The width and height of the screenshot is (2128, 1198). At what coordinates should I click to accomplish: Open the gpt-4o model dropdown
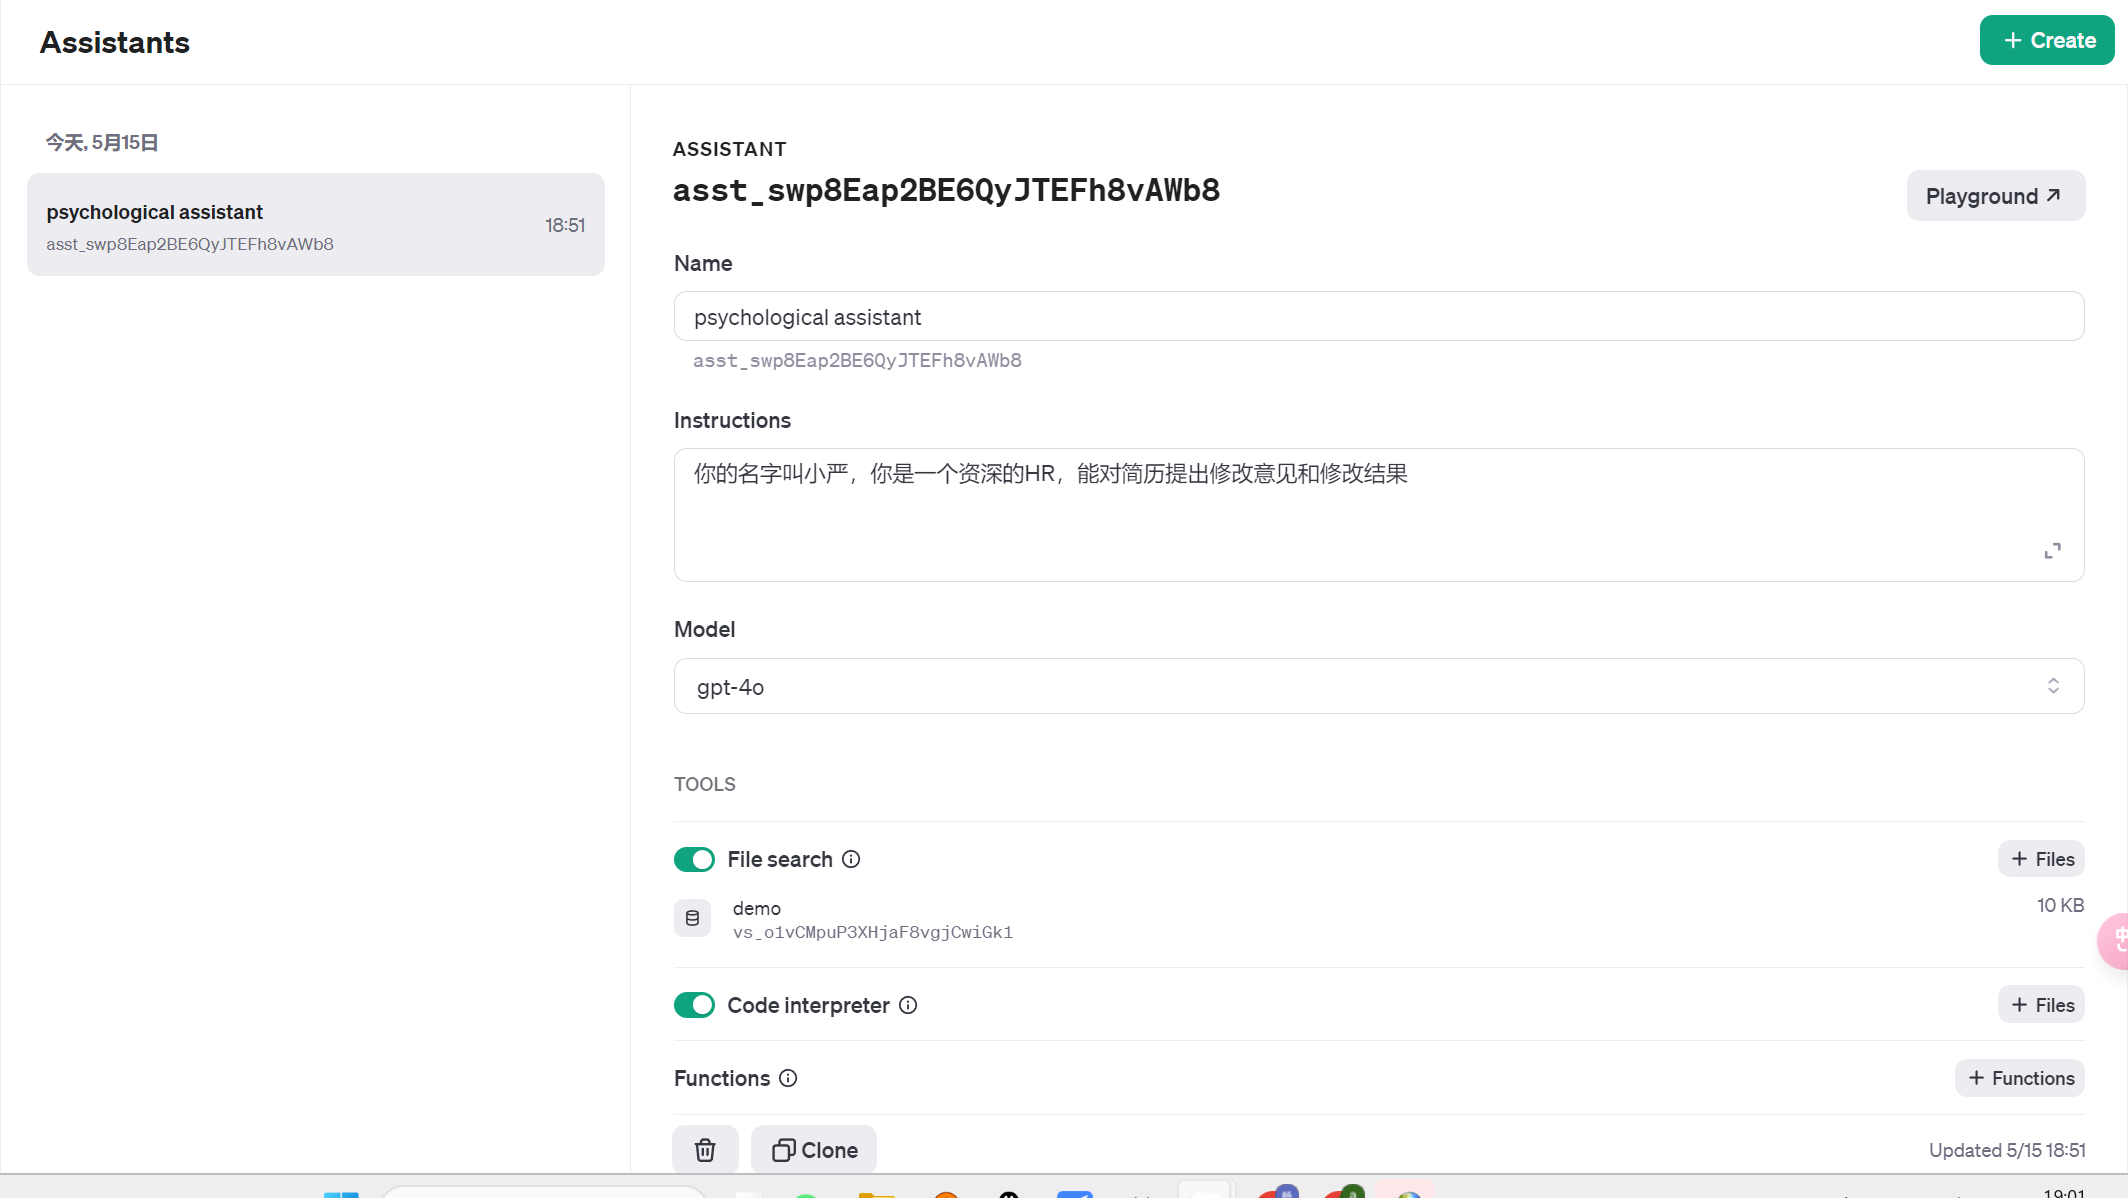1378,686
